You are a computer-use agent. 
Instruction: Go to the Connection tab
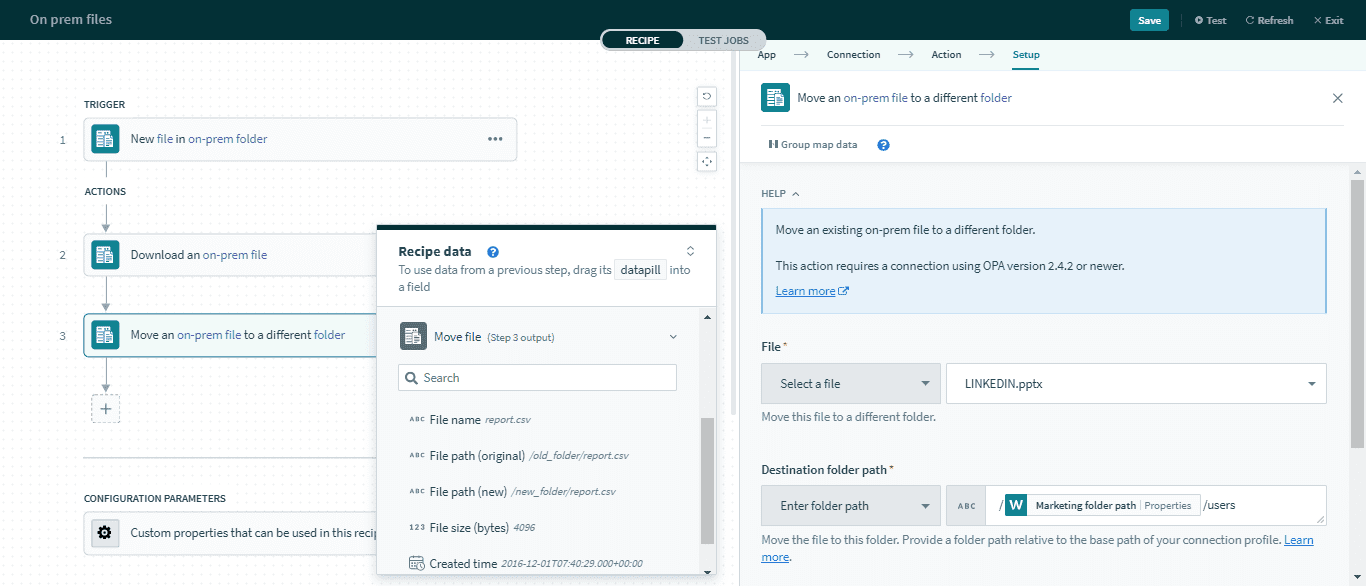pos(853,55)
